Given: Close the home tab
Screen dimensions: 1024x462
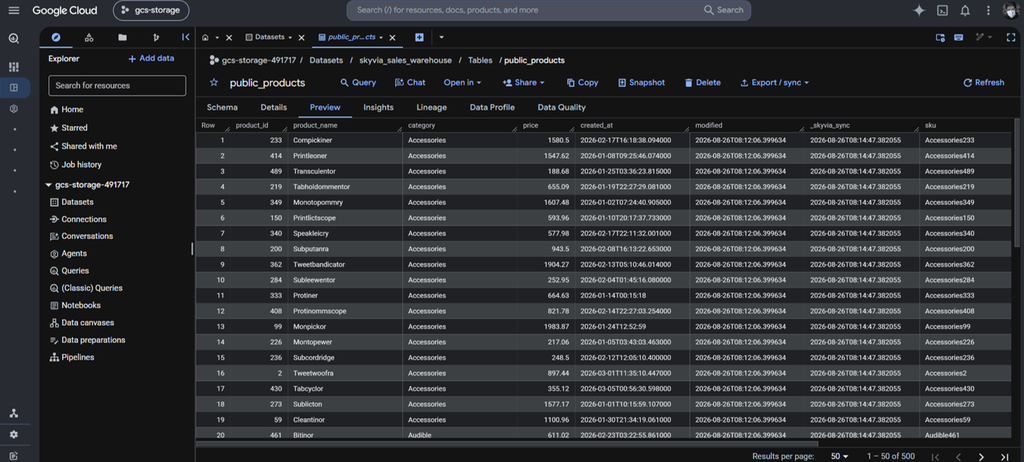Looking at the screenshot, I should (x=229, y=38).
